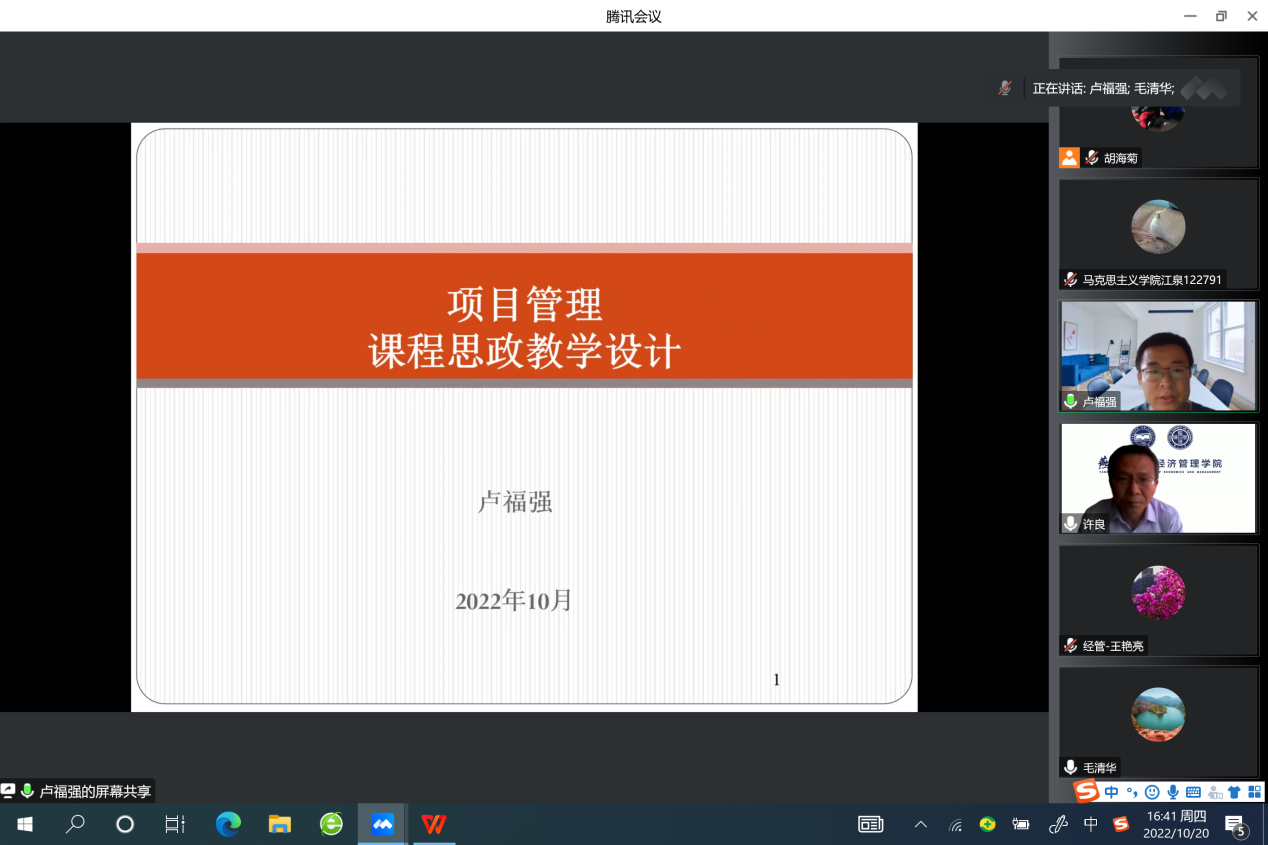
Task: Expand the hidden system tray icons
Action: 921,825
